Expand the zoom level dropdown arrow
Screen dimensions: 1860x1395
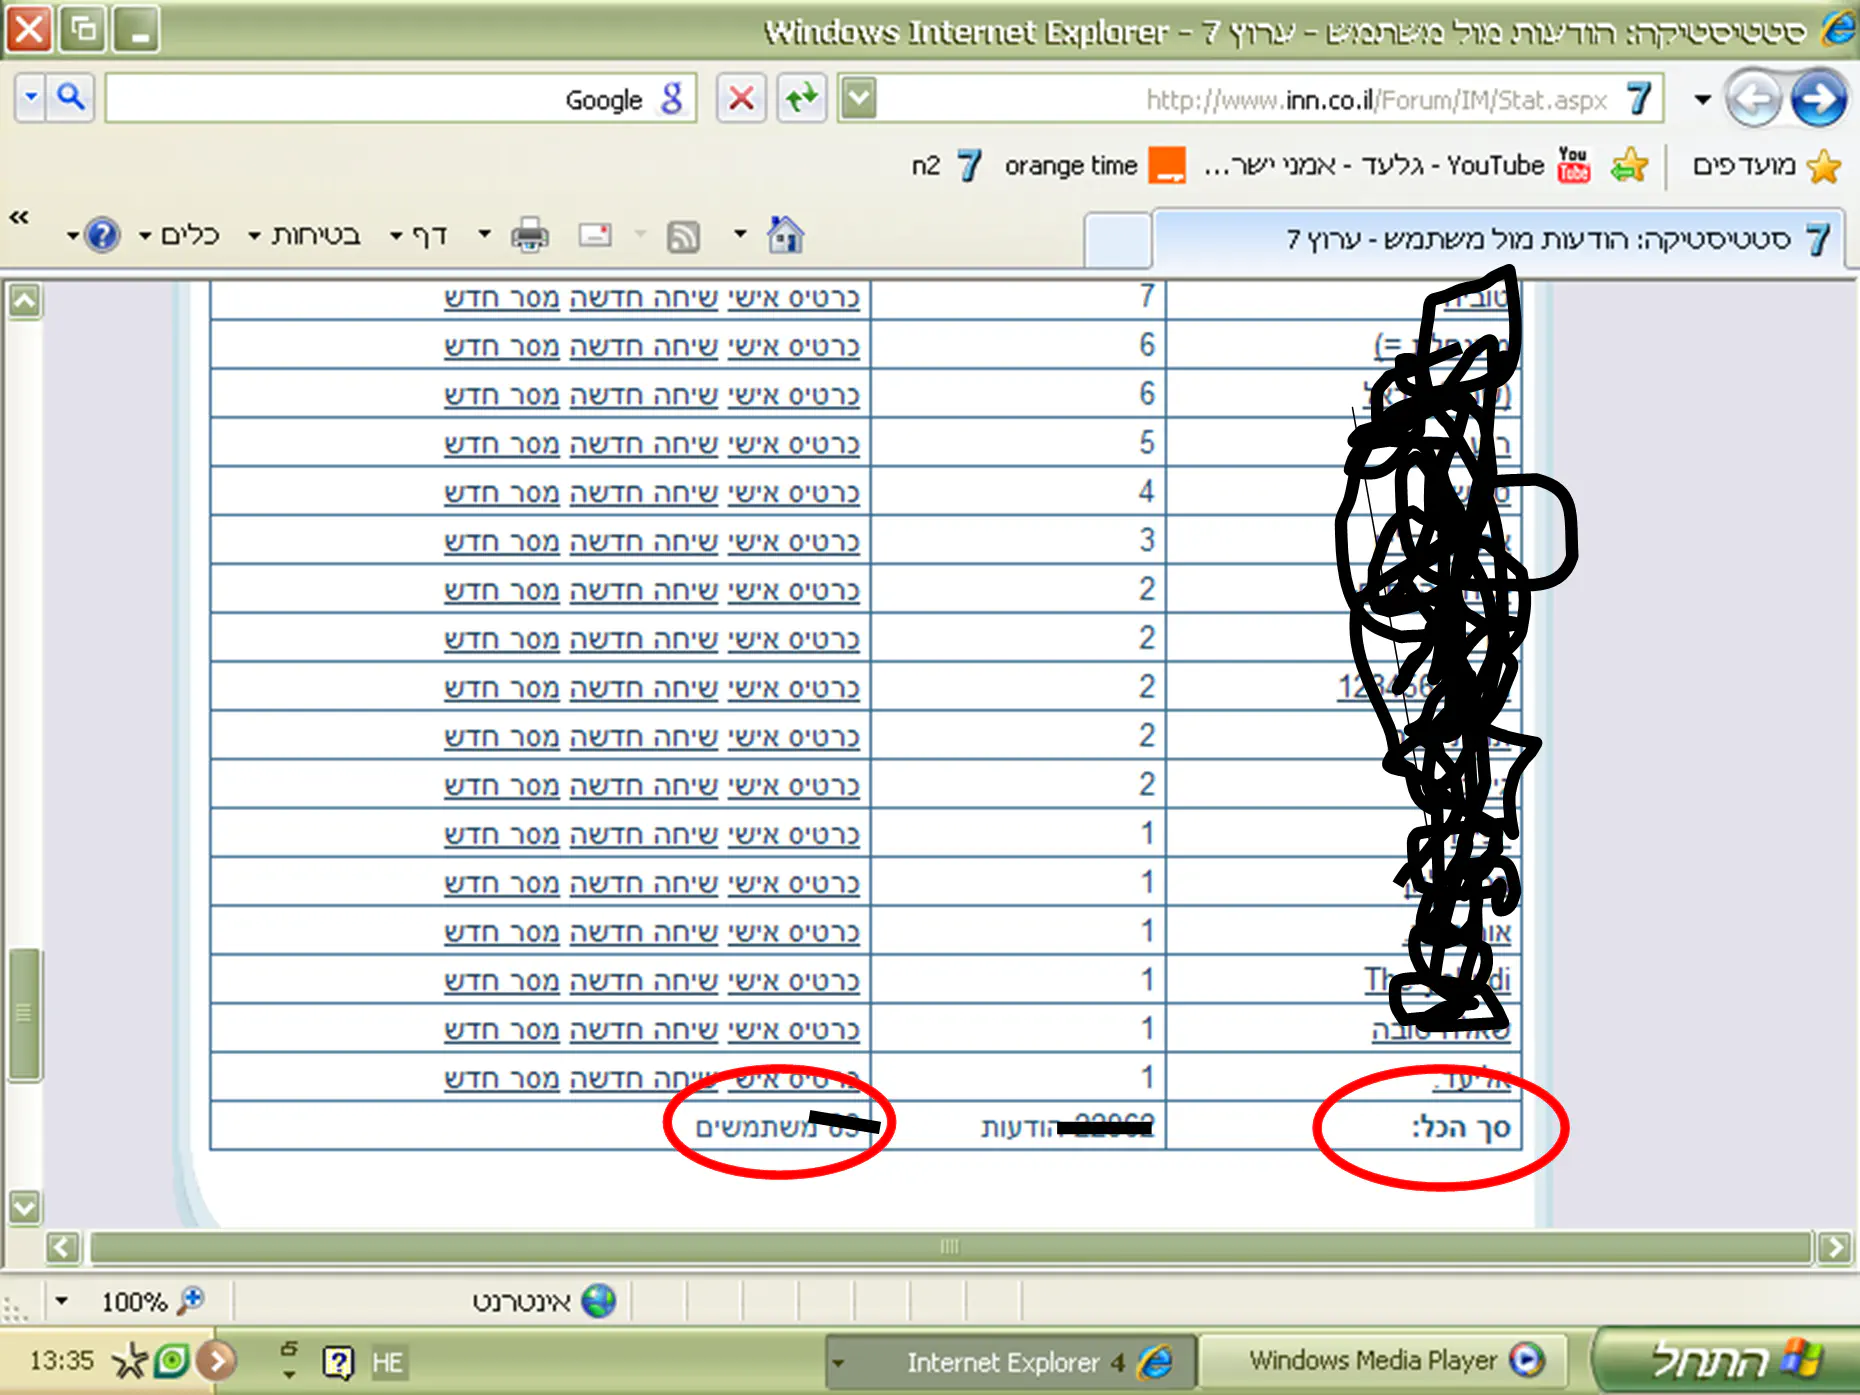pyautogui.click(x=62, y=1301)
